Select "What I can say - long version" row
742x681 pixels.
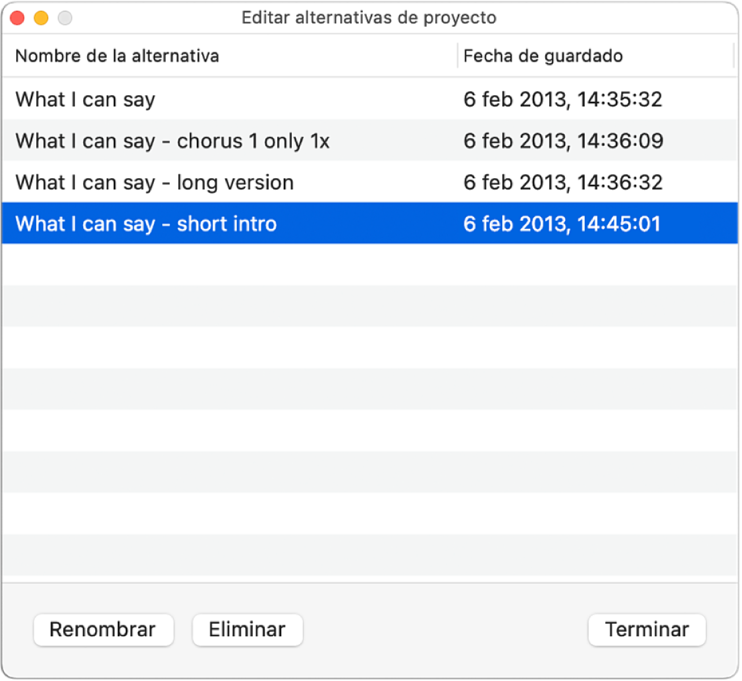click(154, 183)
